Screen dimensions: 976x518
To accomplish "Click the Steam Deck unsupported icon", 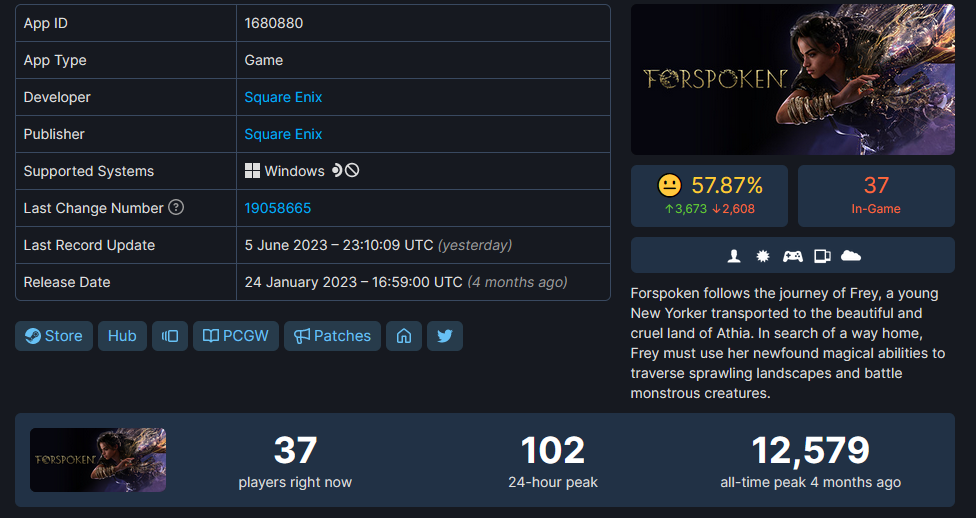I will tap(345, 171).
